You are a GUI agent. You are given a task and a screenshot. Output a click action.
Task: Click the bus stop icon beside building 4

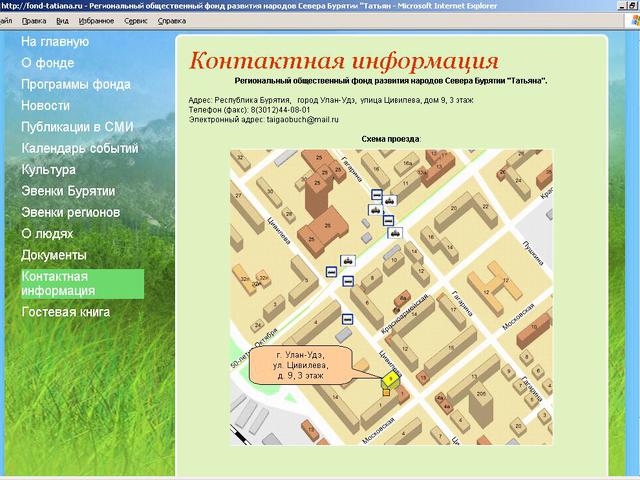coord(347,319)
